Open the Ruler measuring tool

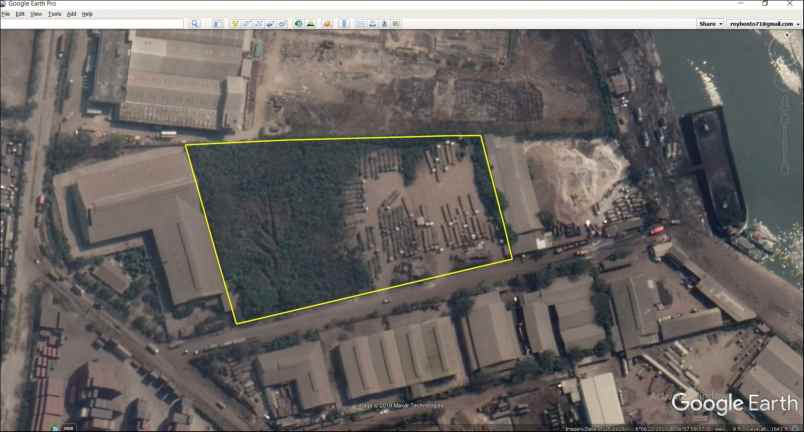coord(342,23)
